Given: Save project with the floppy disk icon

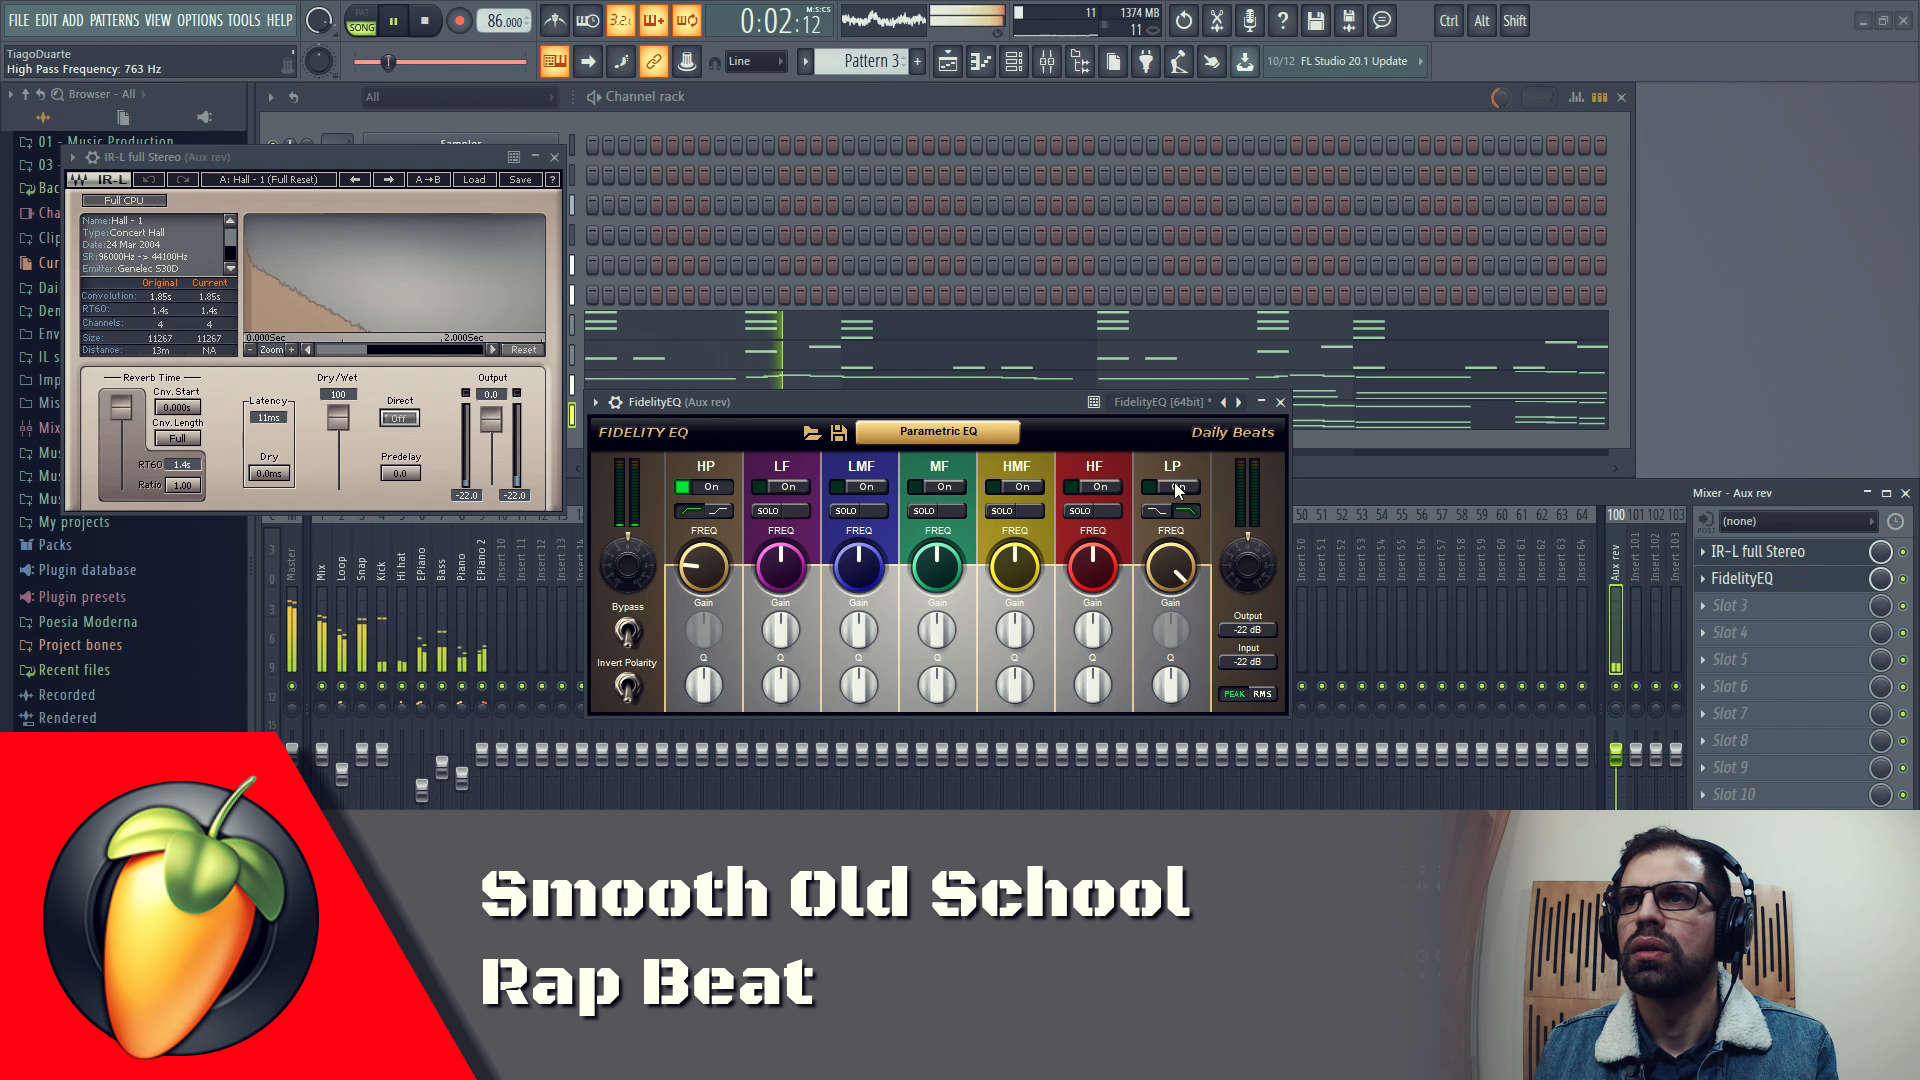Looking at the screenshot, I should point(1316,20).
